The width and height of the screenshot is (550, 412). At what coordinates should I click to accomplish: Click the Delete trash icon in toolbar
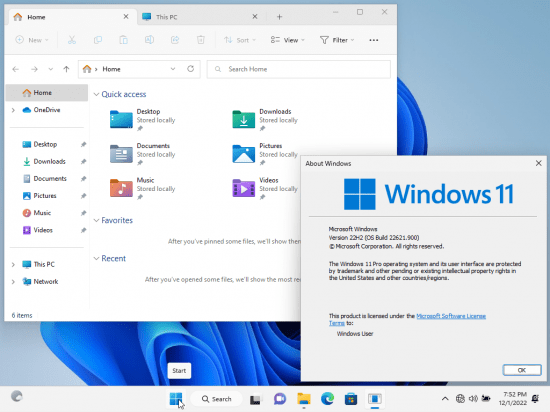tap(200, 40)
